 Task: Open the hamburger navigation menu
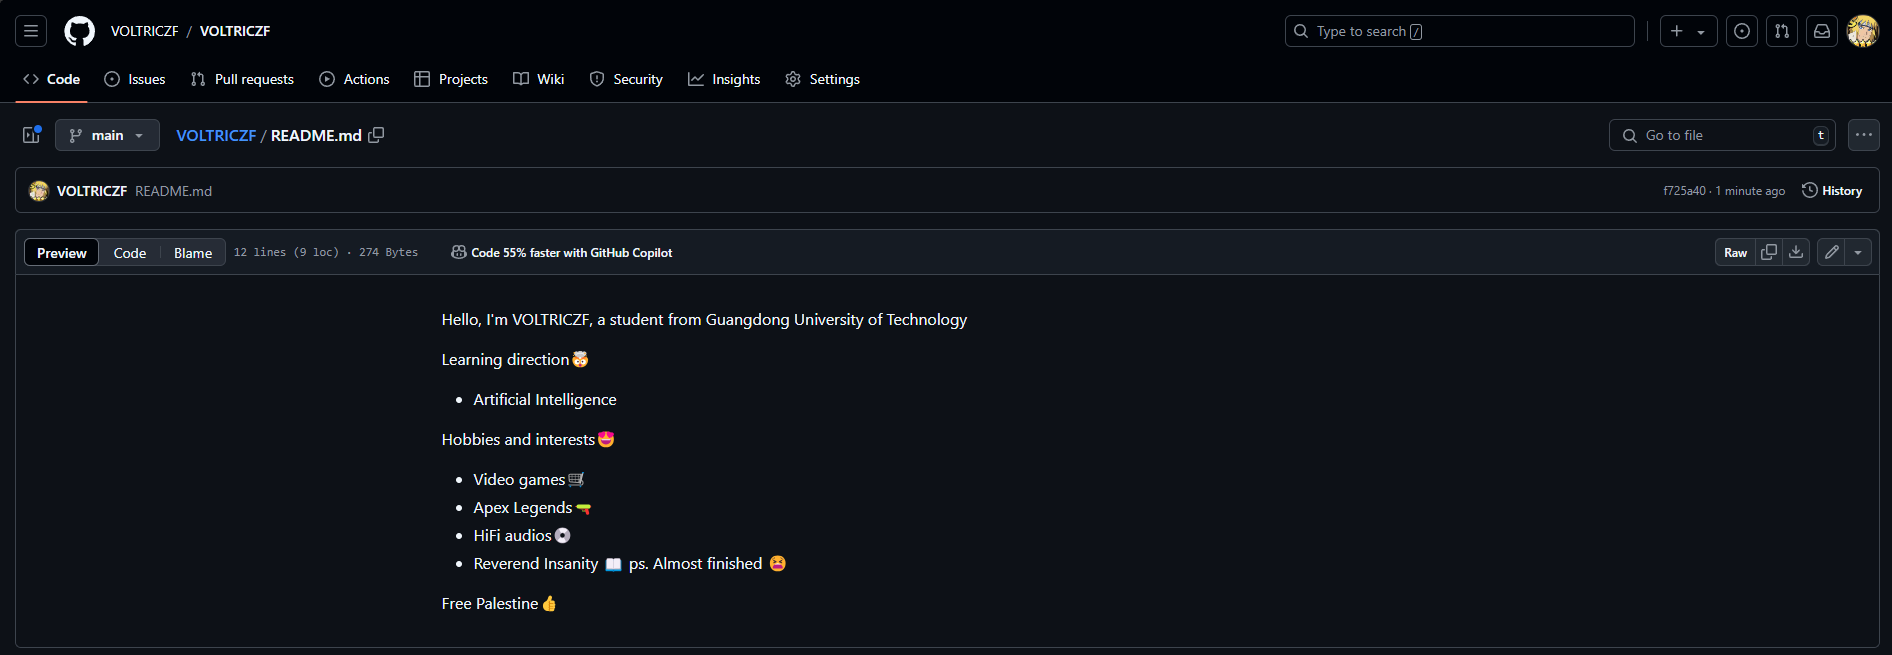(31, 31)
